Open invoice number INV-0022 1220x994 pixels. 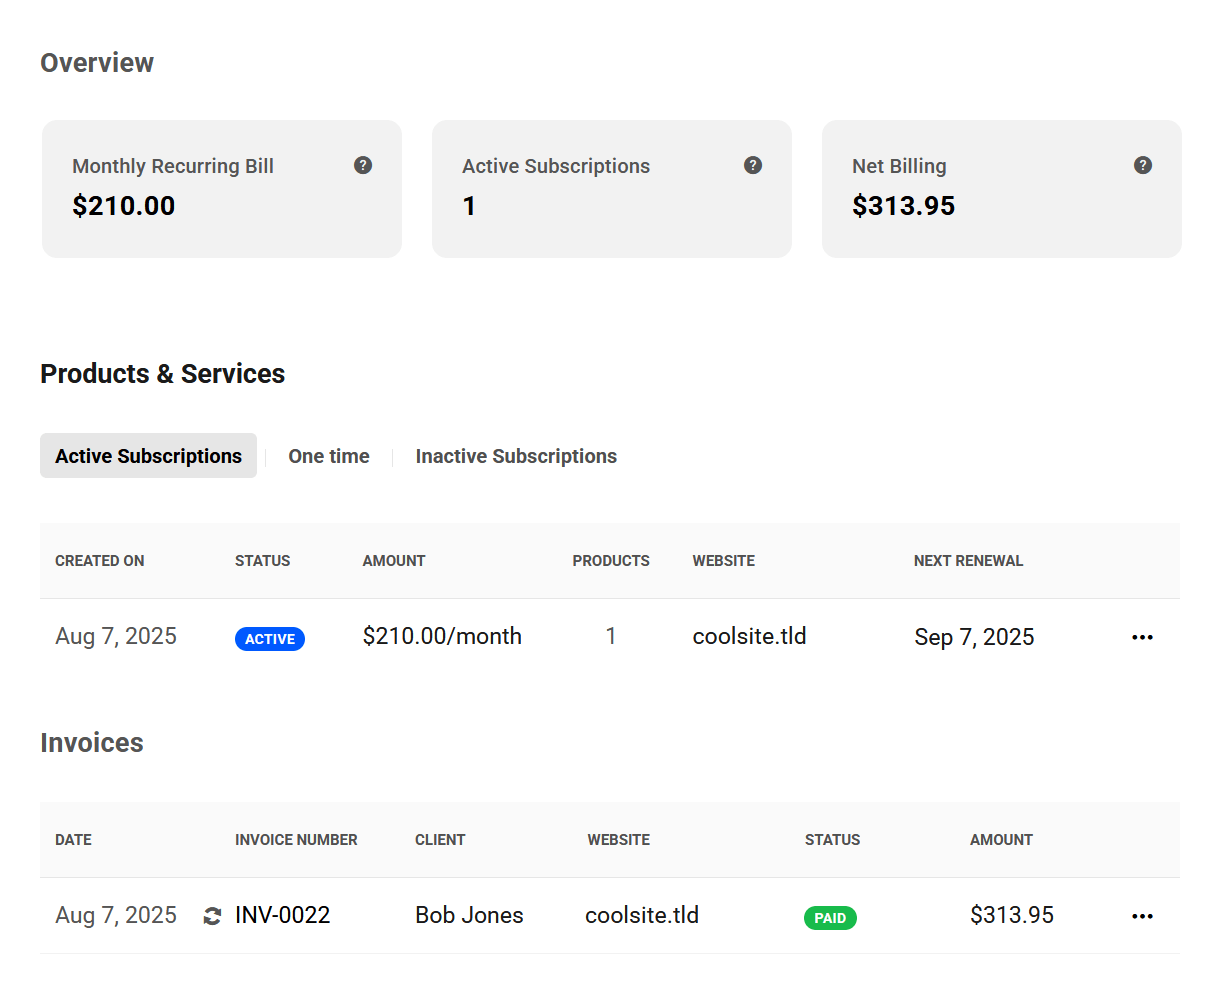[282, 915]
